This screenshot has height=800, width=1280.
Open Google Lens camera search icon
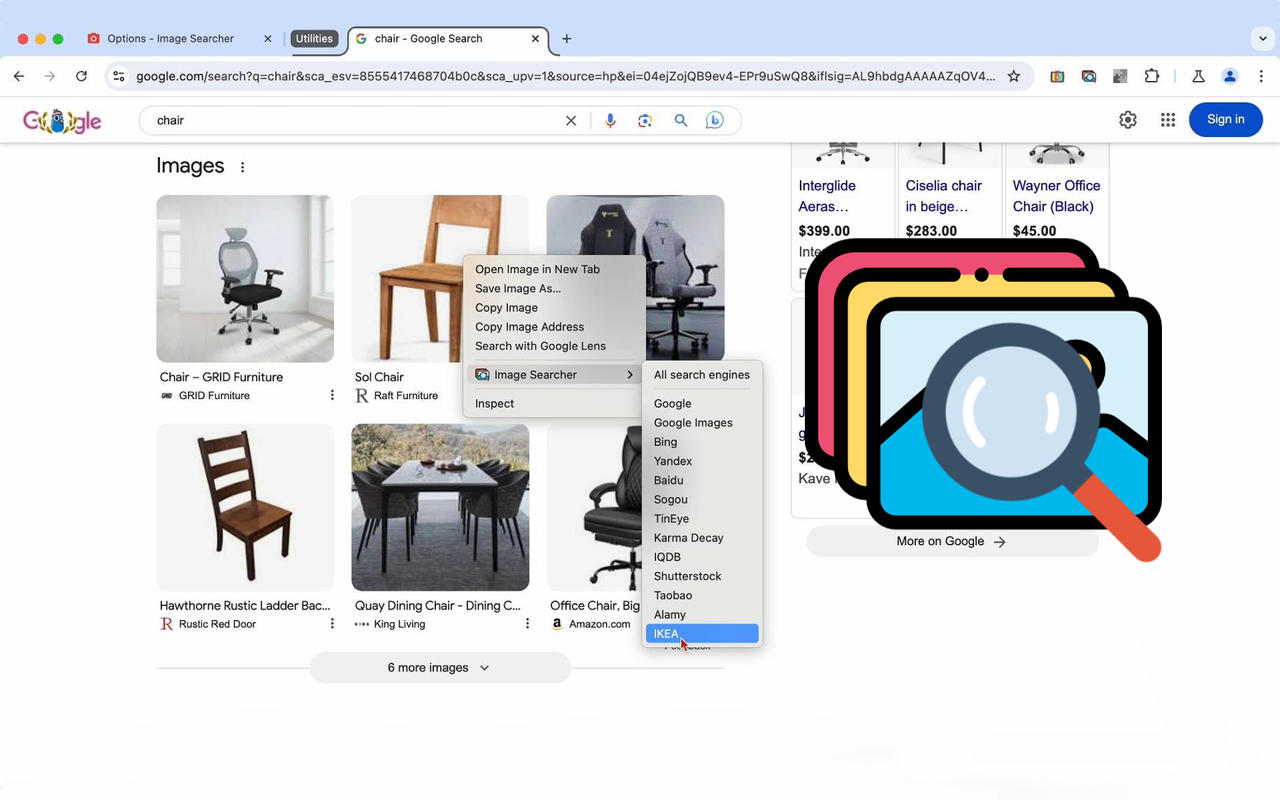[x=645, y=120]
